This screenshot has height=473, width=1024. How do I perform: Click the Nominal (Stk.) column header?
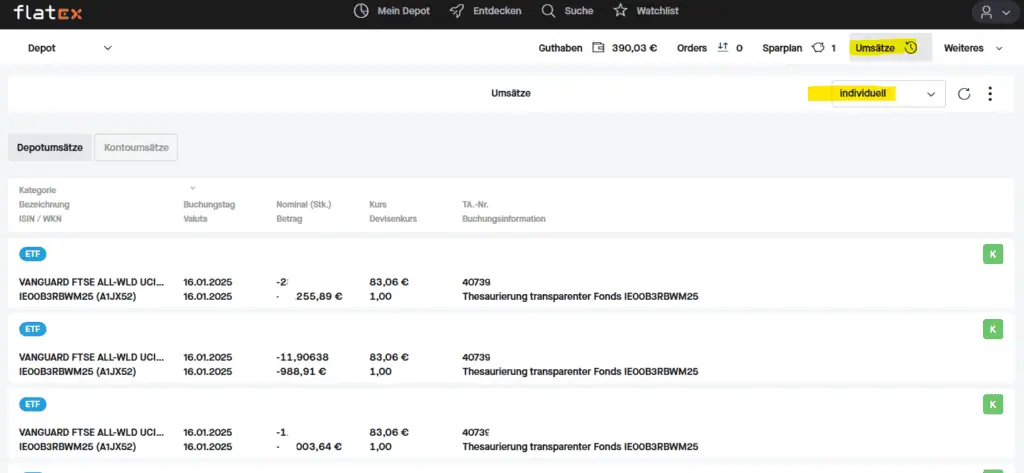(304, 204)
